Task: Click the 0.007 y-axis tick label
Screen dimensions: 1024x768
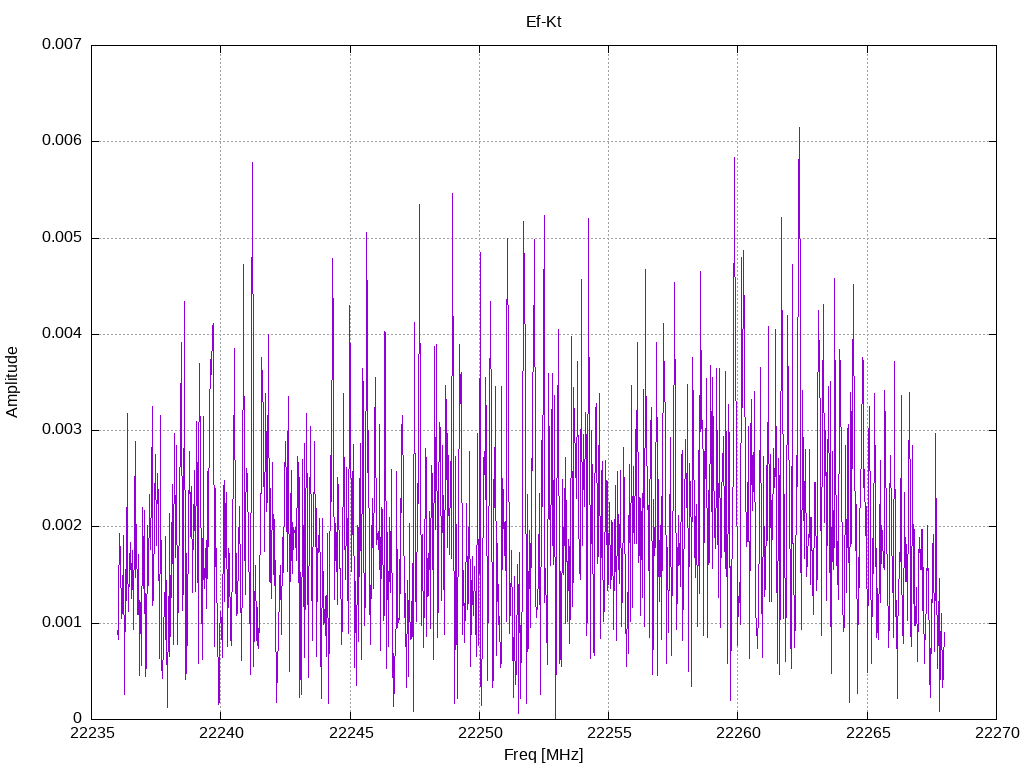Action: coord(62,44)
